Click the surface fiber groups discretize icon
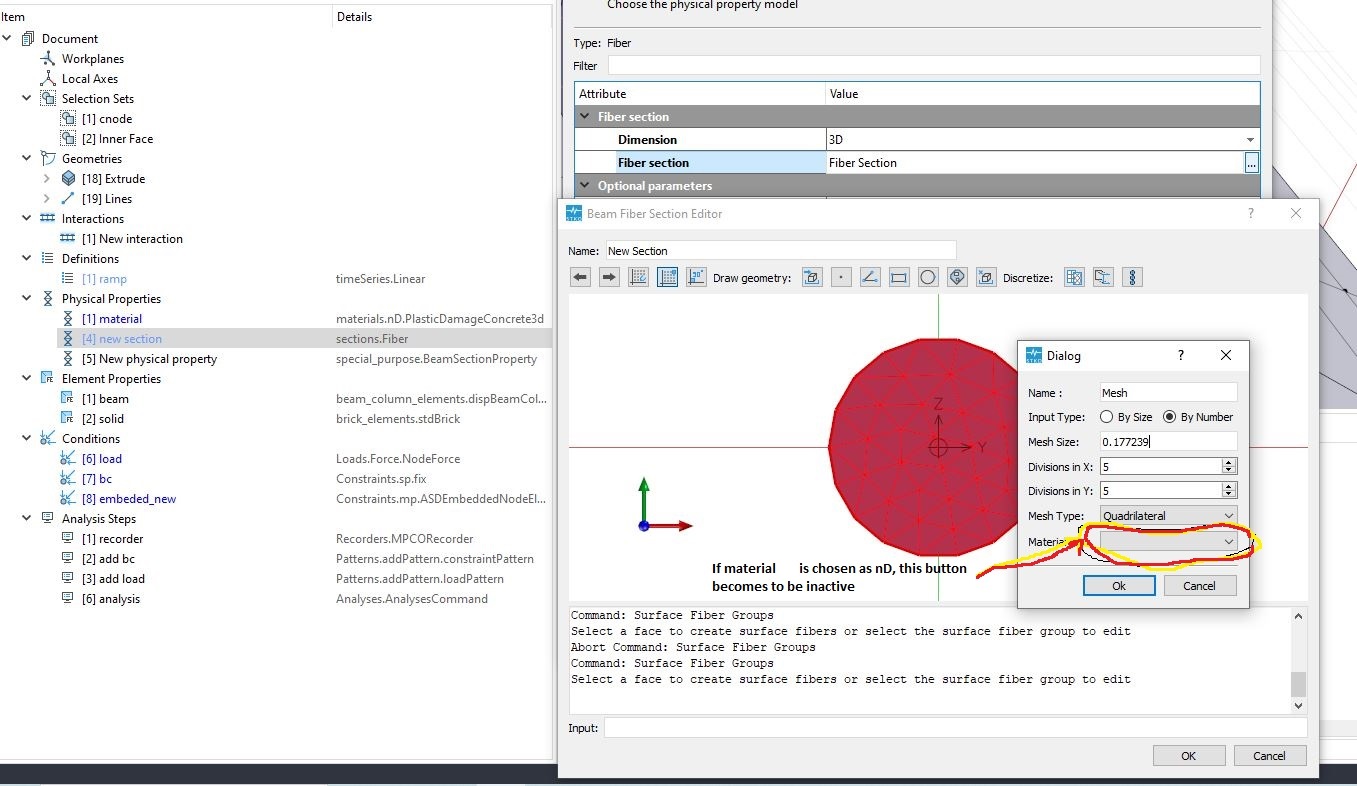 (1075, 277)
